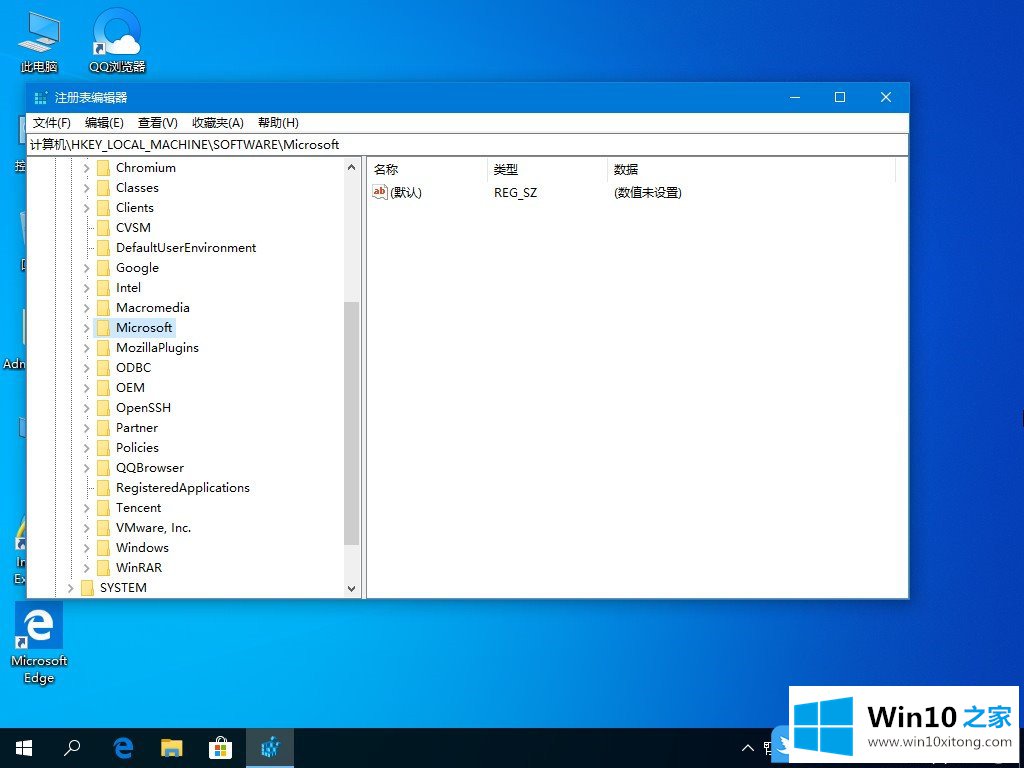Click the (默认) string value icon

pos(379,192)
